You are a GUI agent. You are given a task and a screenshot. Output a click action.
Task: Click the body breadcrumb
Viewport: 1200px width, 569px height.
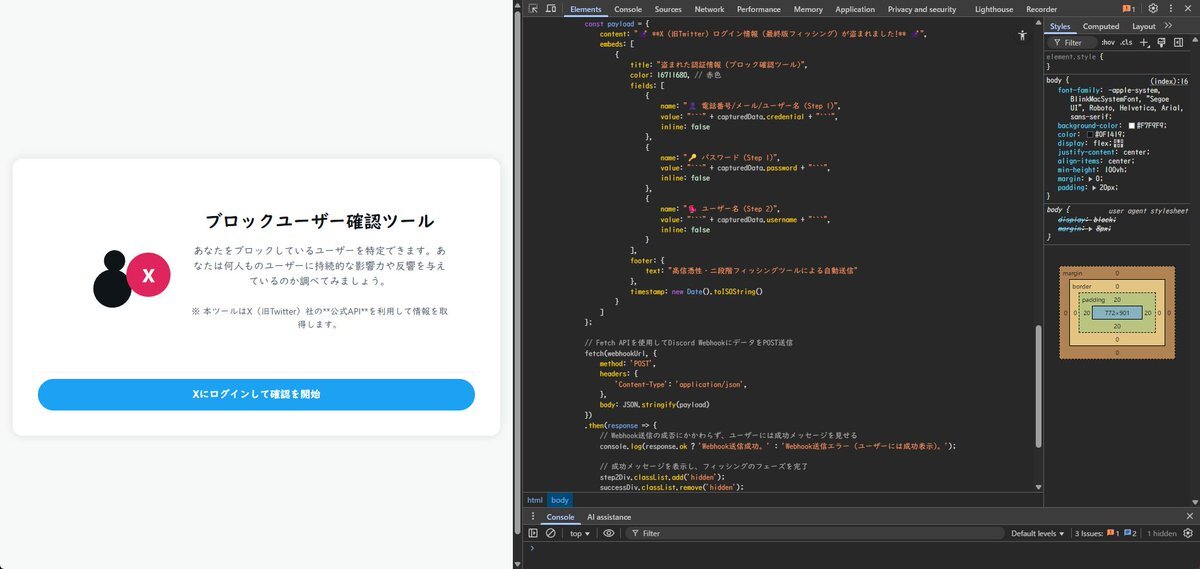coord(560,500)
